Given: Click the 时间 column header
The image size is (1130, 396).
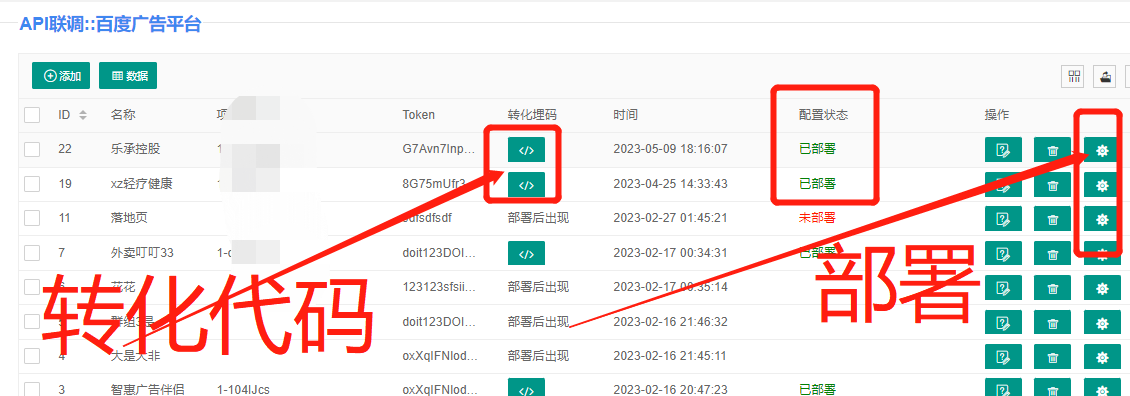Looking at the screenshot, I should [625, 115].
